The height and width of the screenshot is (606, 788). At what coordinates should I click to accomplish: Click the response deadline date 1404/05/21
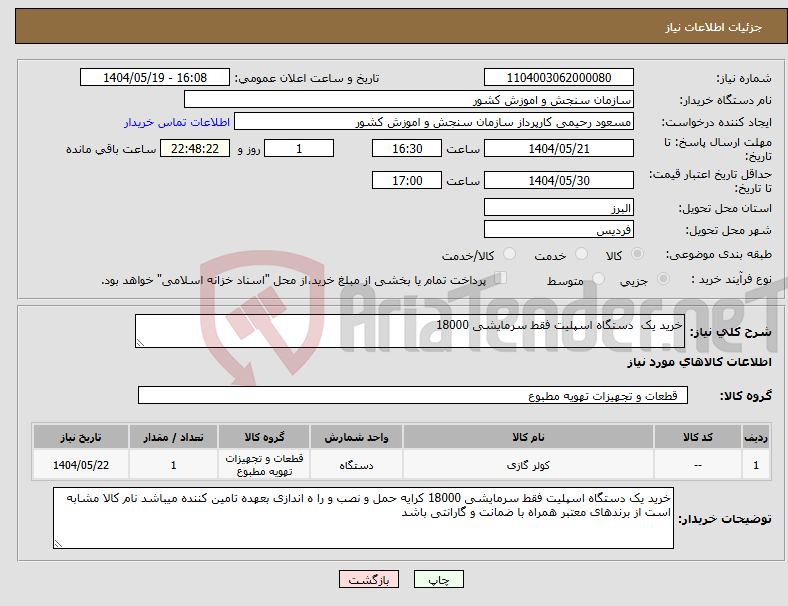(558, 148)
